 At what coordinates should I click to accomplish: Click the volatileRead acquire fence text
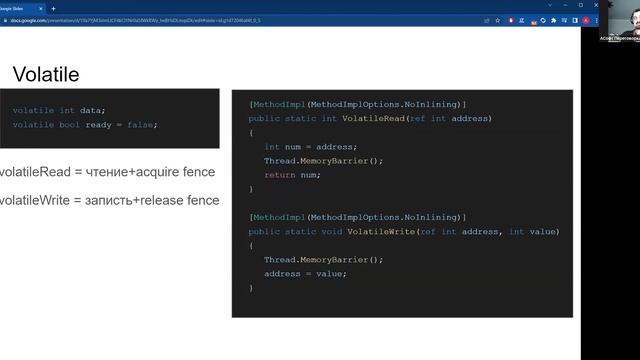tap(107, 172)
